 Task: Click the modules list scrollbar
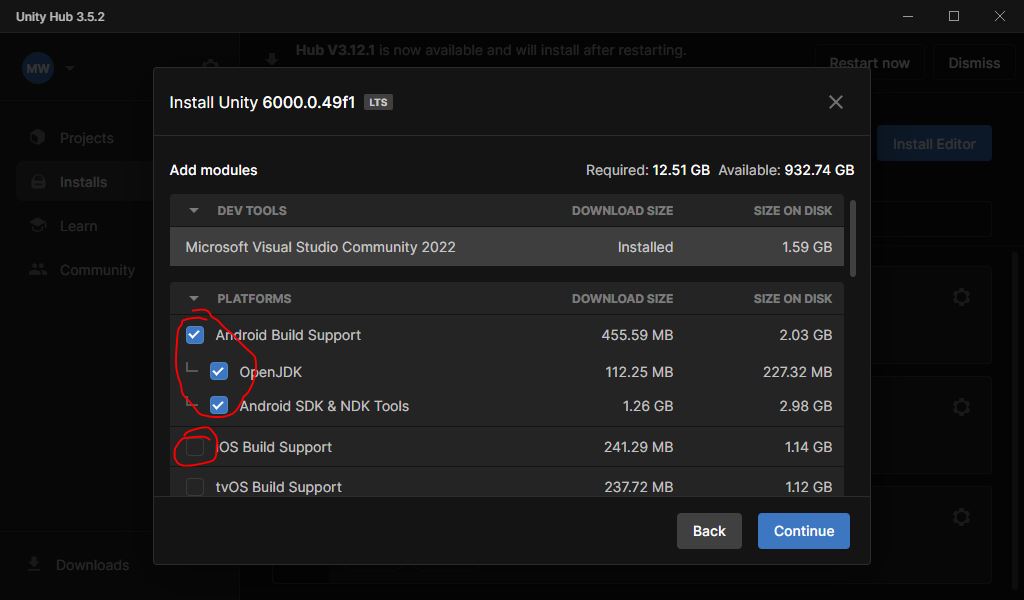point(852,238)
